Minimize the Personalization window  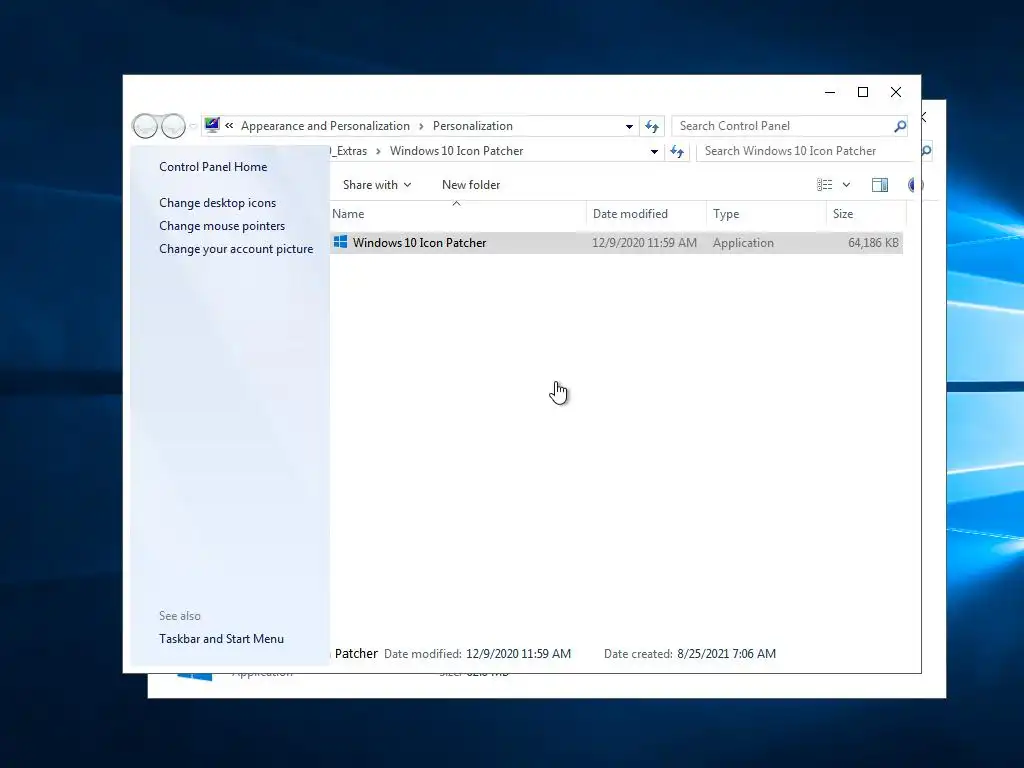pyautogui.click(x=830, y=93)
